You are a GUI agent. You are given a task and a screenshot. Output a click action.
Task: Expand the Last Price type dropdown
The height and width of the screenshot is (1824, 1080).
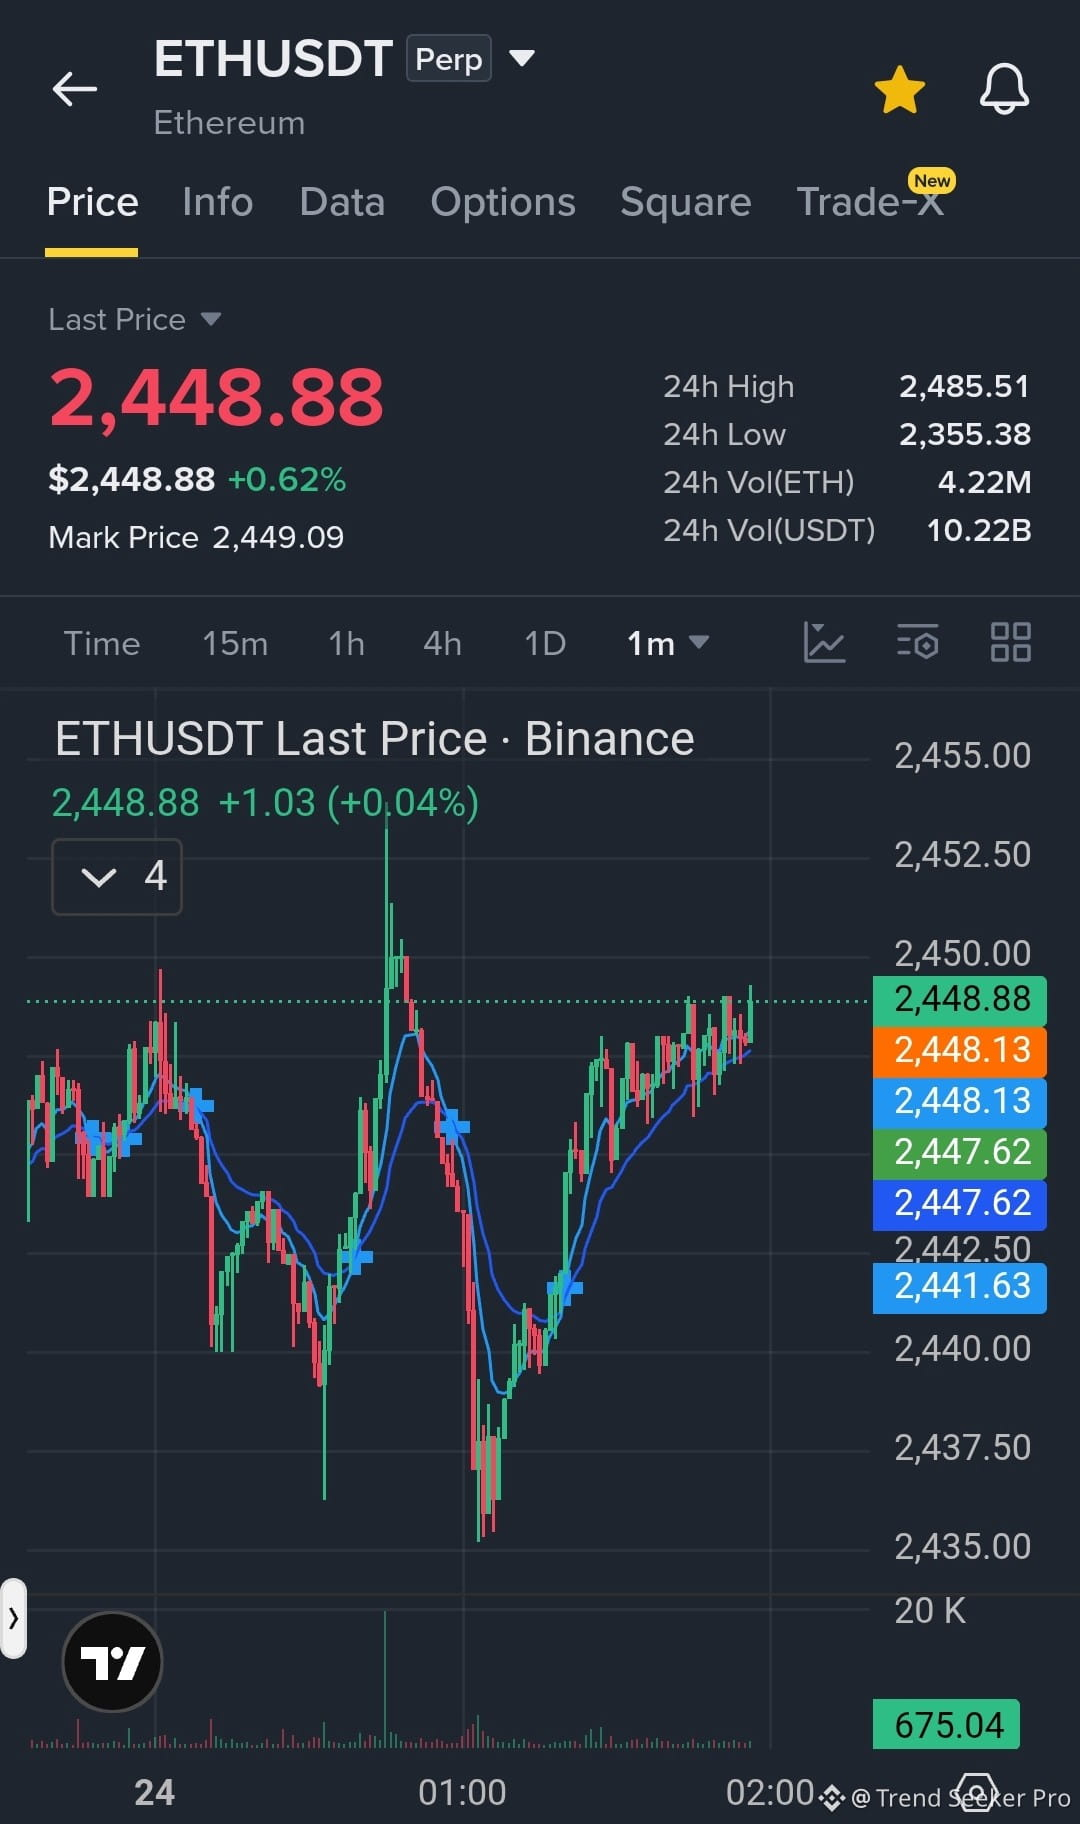[x=135, y=319]
